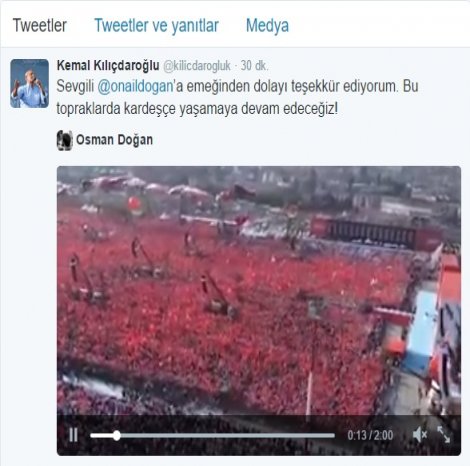Unmute the video with the speaker icon
The image size is (470, 466).
coord(420,435)
